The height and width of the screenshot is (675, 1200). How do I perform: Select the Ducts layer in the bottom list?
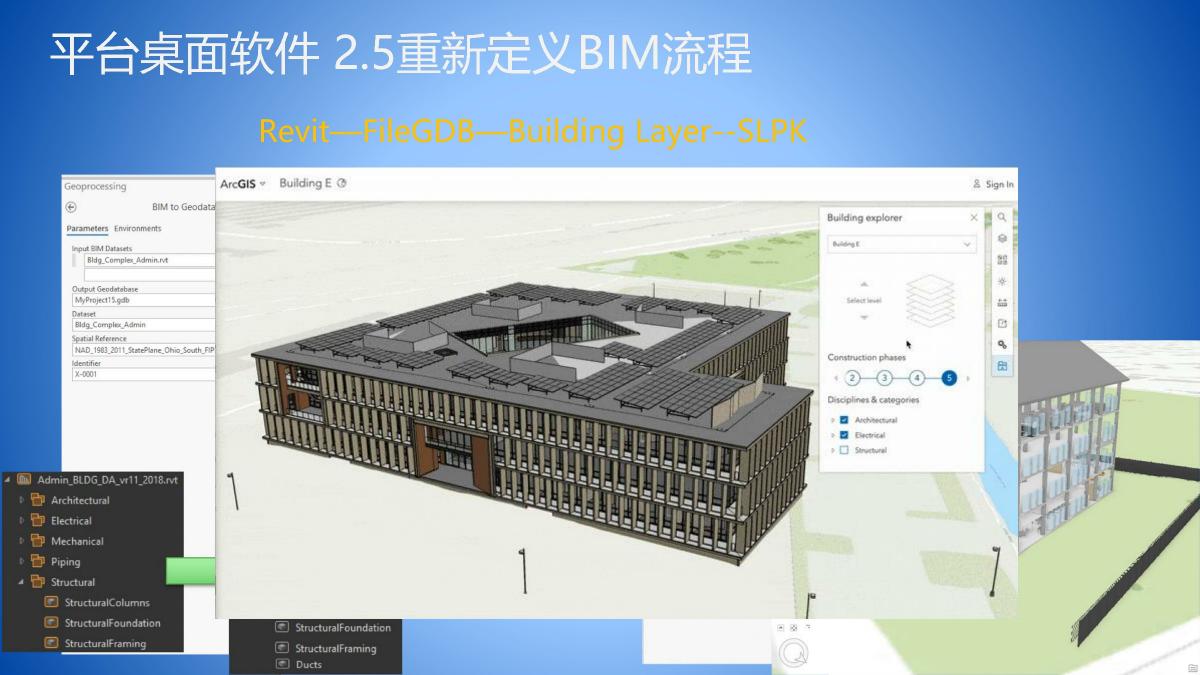[x=309, y=665]
